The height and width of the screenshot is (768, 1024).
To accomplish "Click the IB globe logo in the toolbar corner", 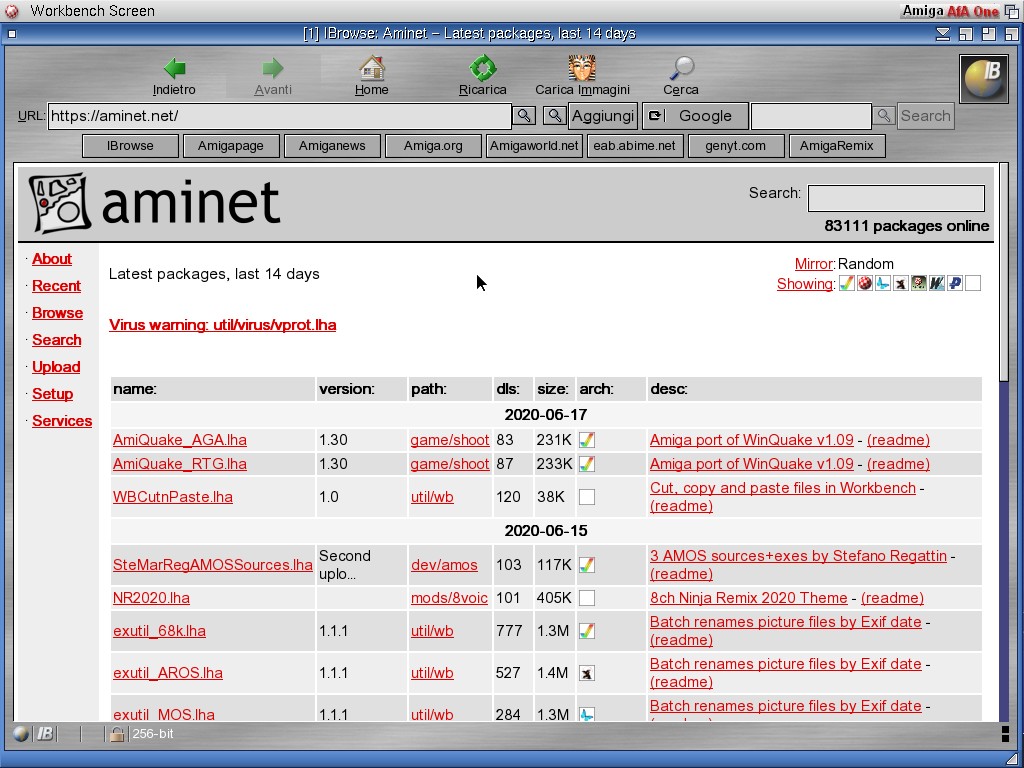I will pyautogui.click(x=983, y=79).
